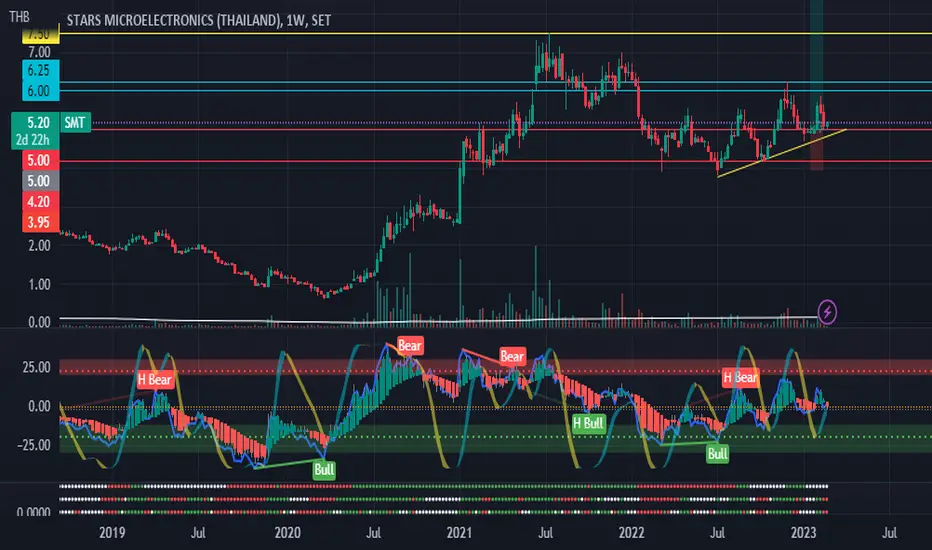Viewport: 932px width, 550px height.
Task: Click the Bear label near mid-2020
Action: coord(410,345)
